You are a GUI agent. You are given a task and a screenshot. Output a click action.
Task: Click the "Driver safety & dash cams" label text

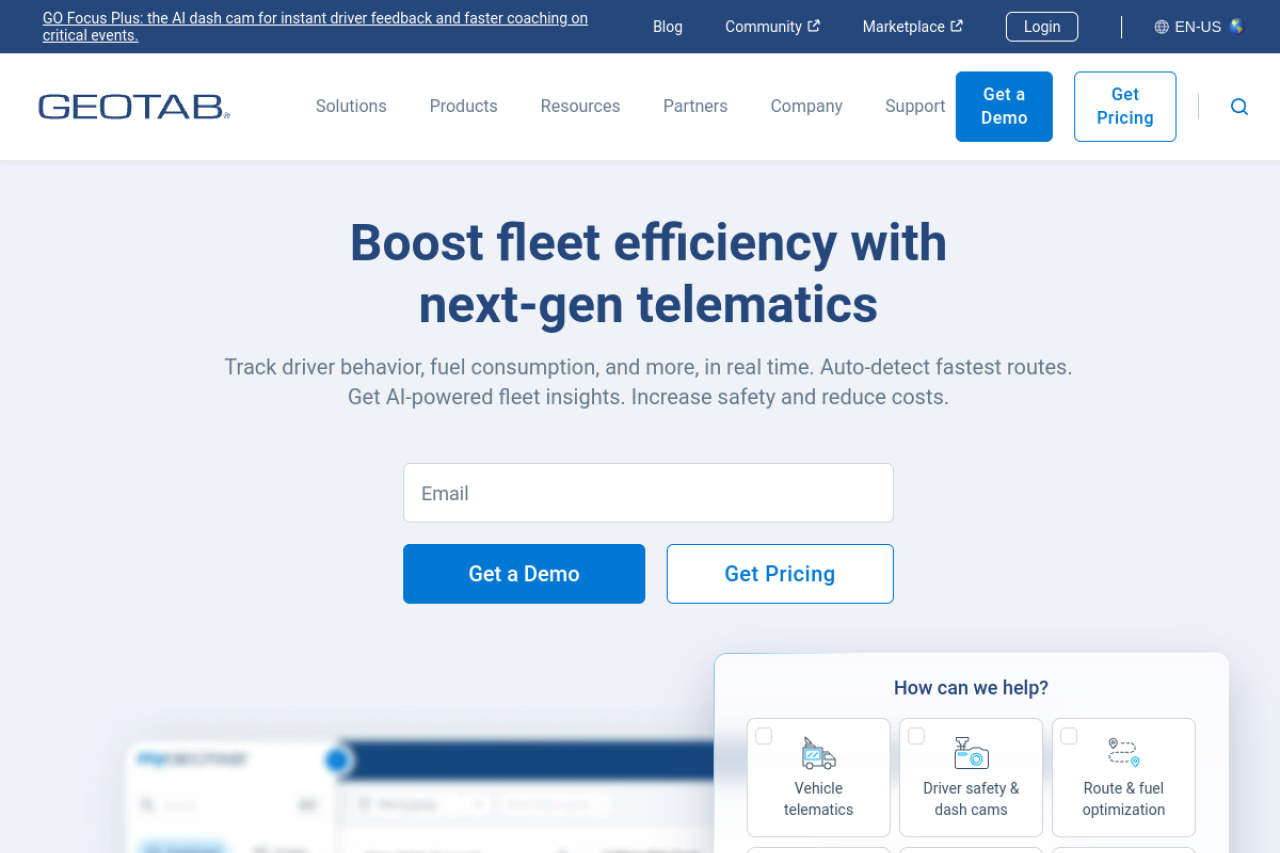click(x=971, y=799)
